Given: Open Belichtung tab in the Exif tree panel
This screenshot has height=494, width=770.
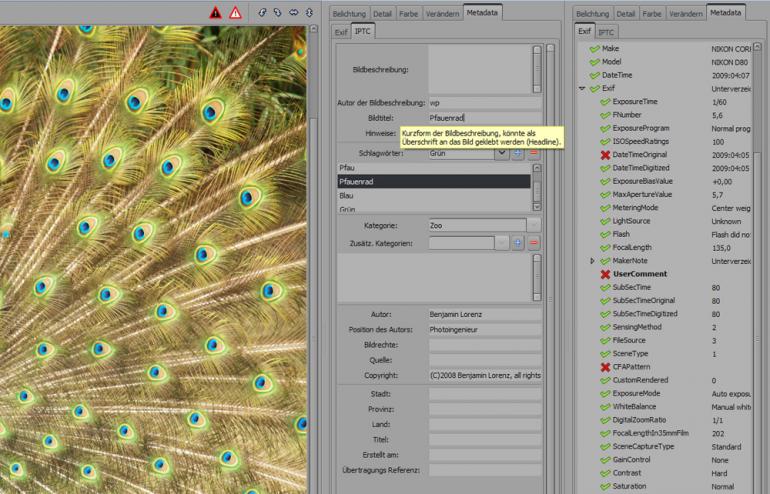Looking at the screenshot, I should coord(592,14).
